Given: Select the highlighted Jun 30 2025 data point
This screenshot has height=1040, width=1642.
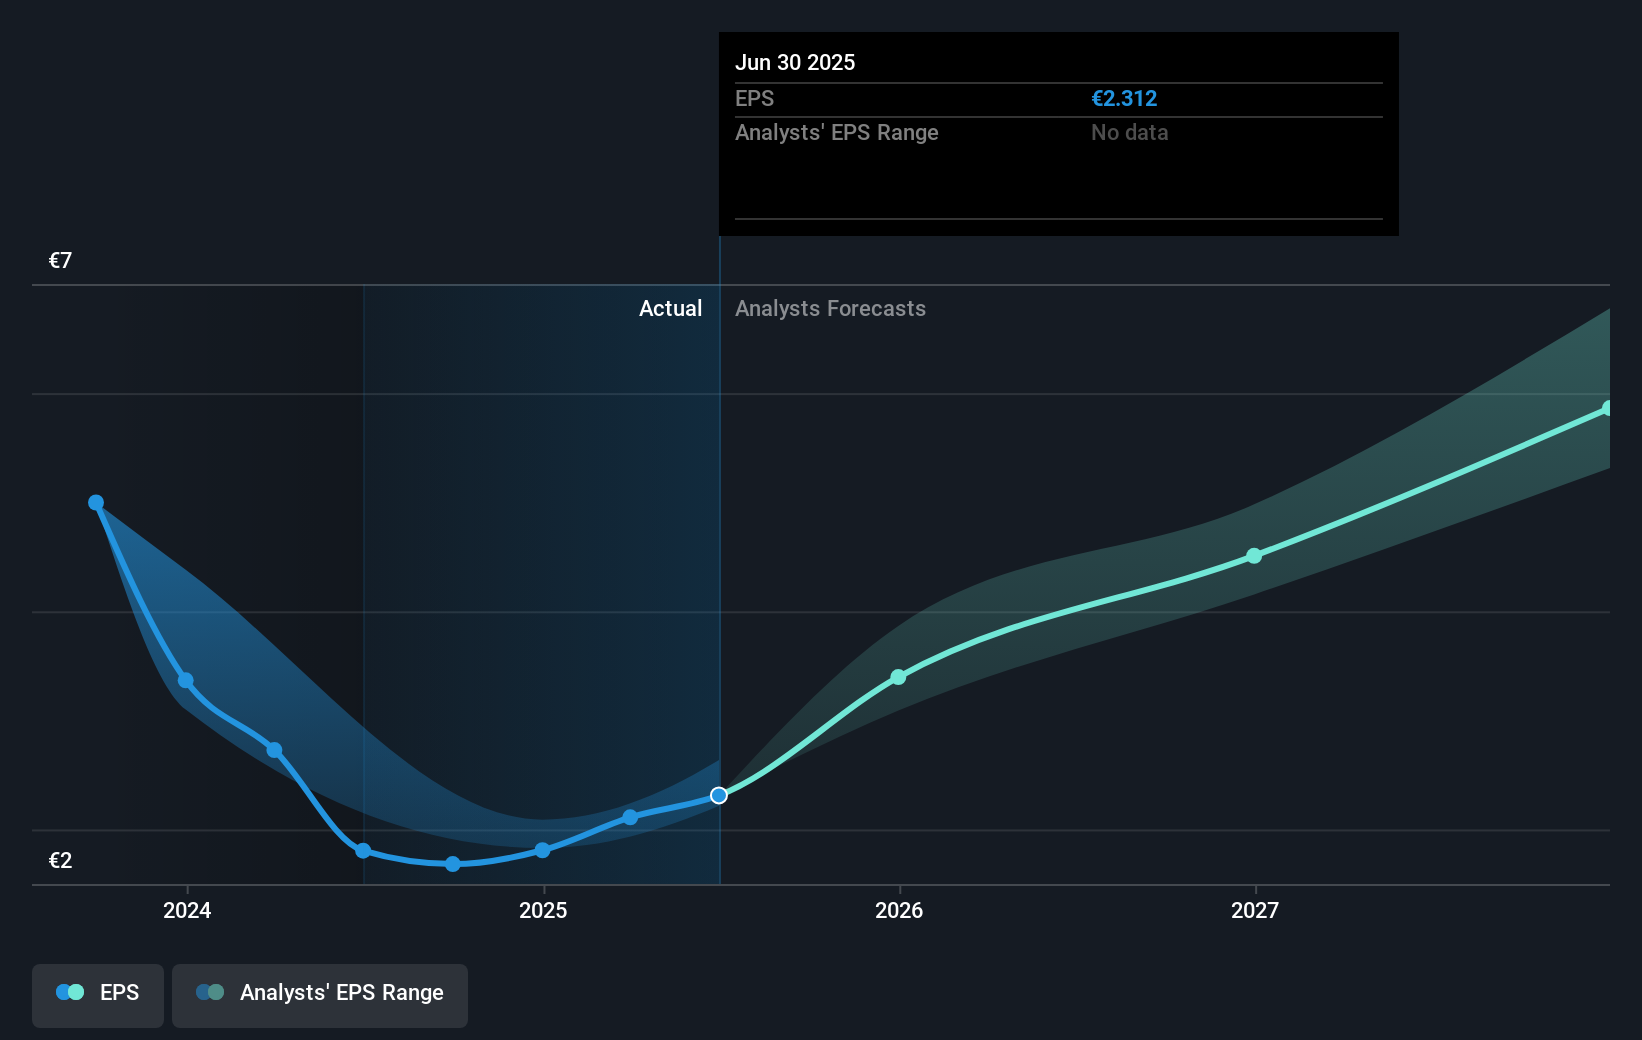Looking at the screenshot, I should click(718, 795).
